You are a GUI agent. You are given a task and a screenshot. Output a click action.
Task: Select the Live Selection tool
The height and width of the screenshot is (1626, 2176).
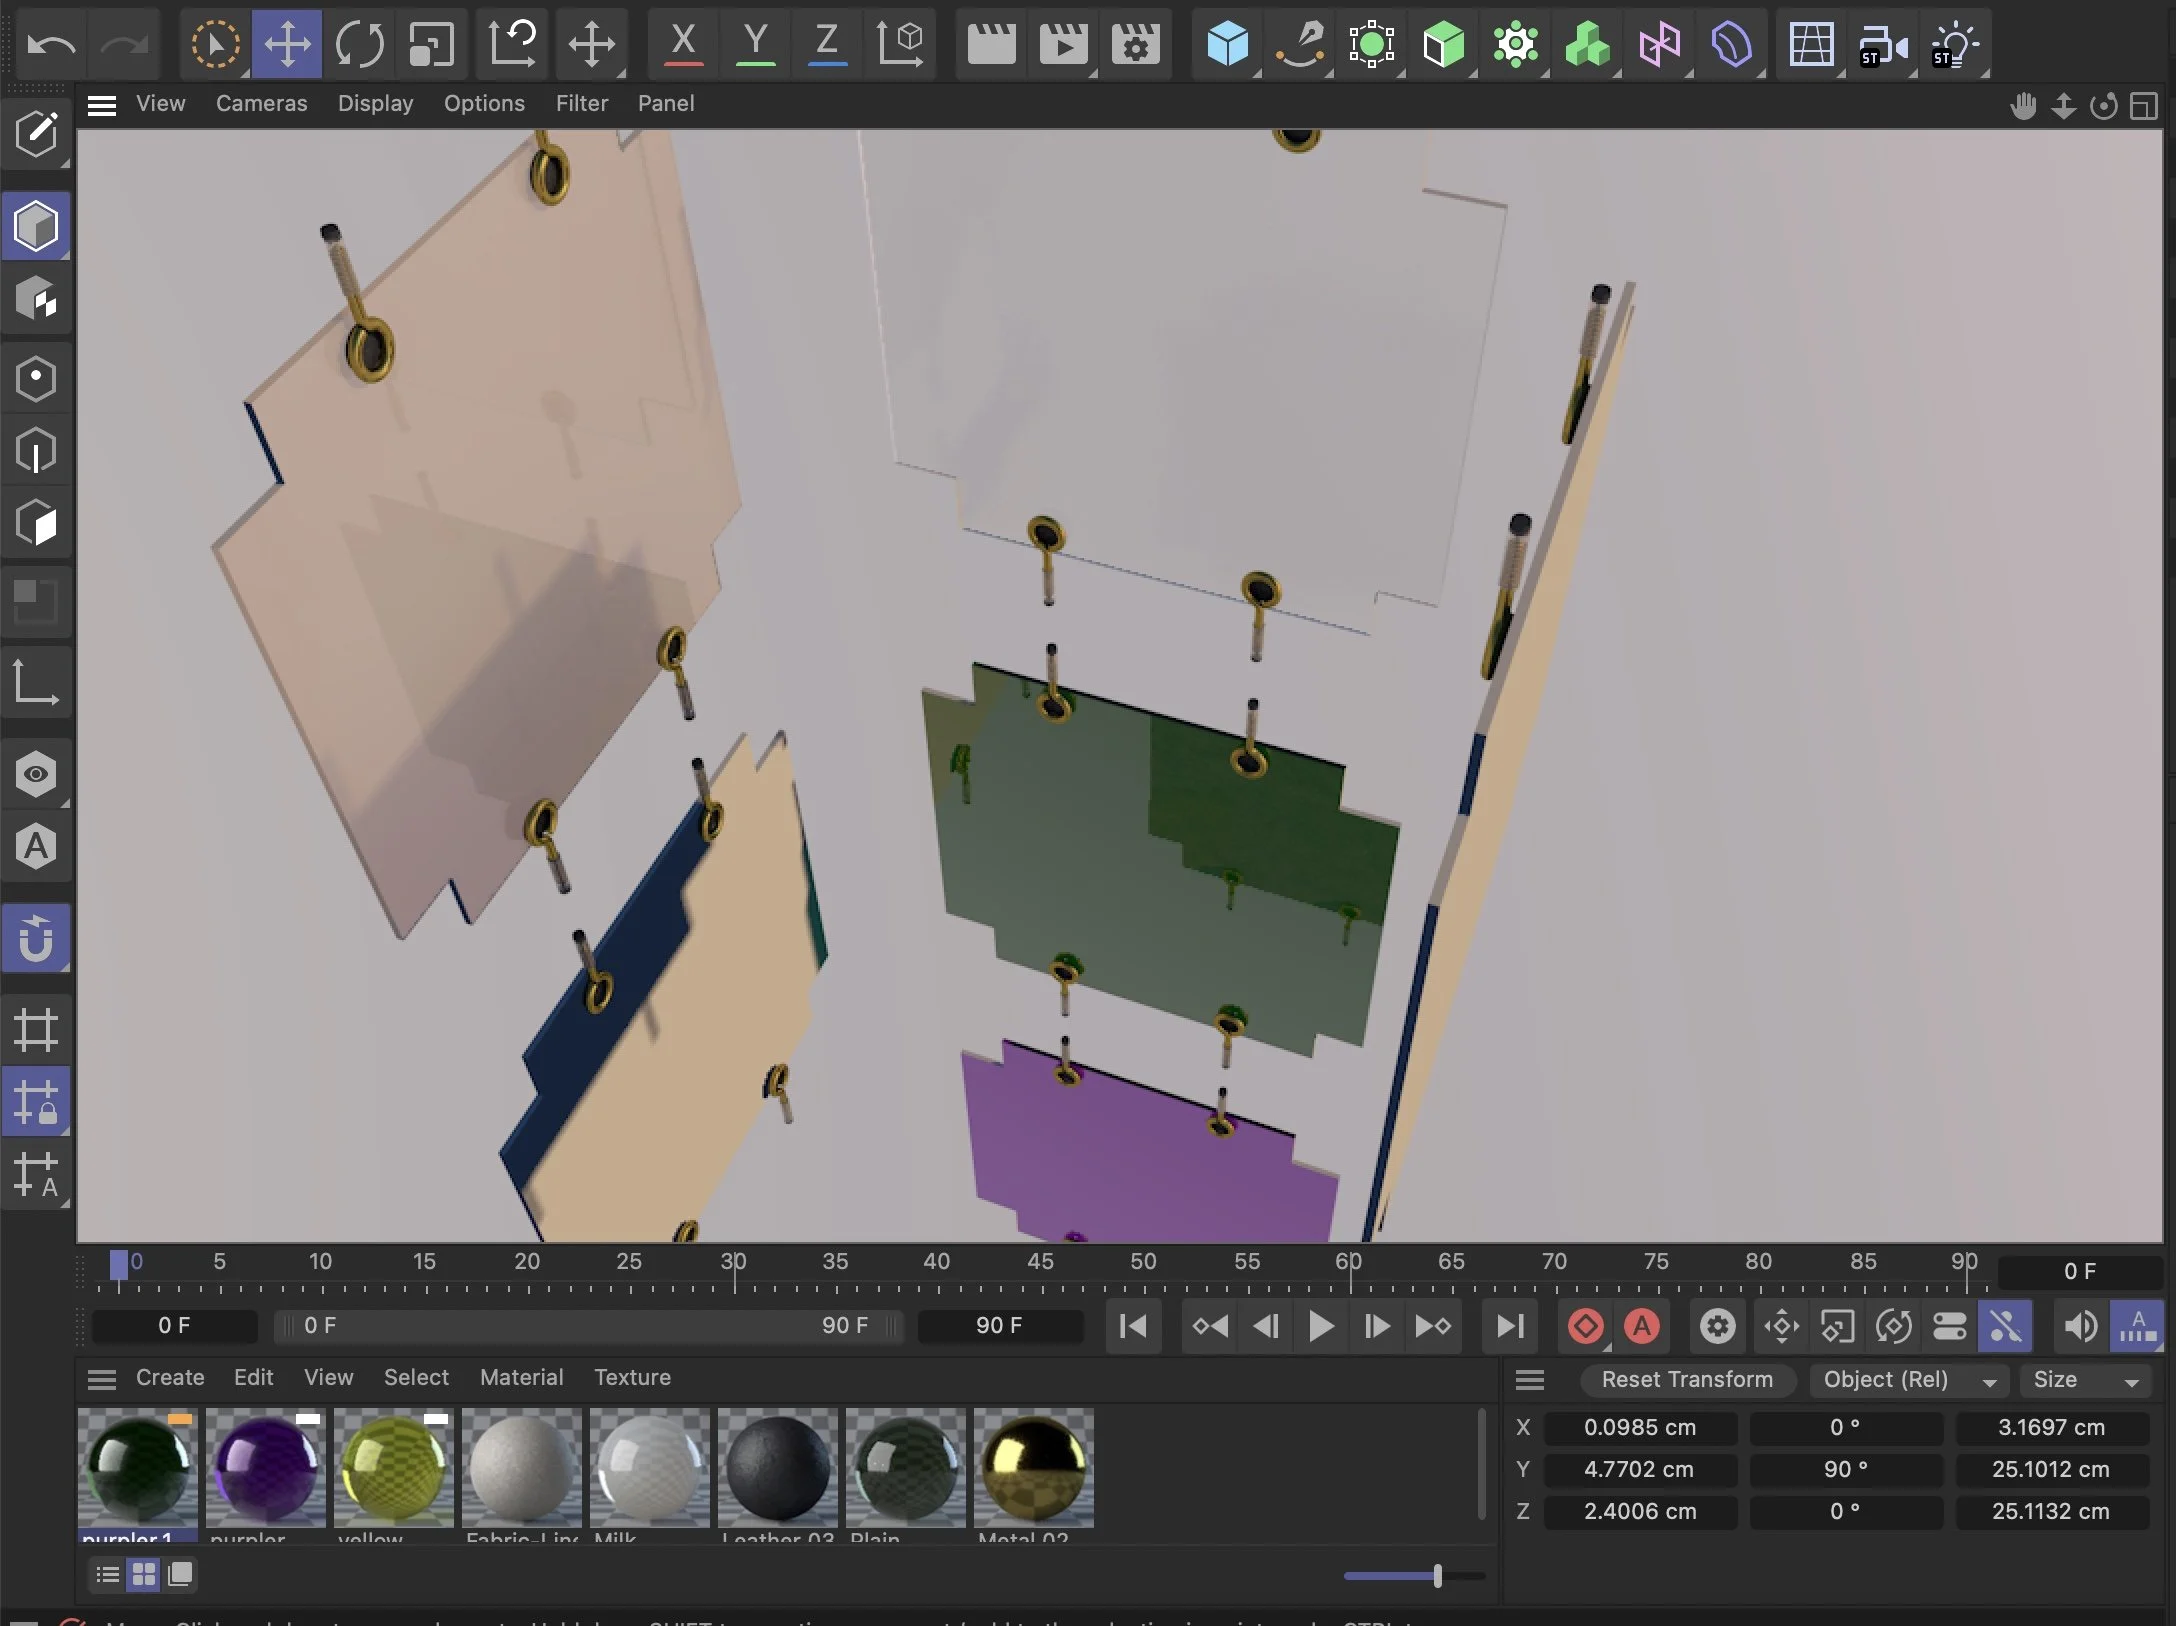215,44
